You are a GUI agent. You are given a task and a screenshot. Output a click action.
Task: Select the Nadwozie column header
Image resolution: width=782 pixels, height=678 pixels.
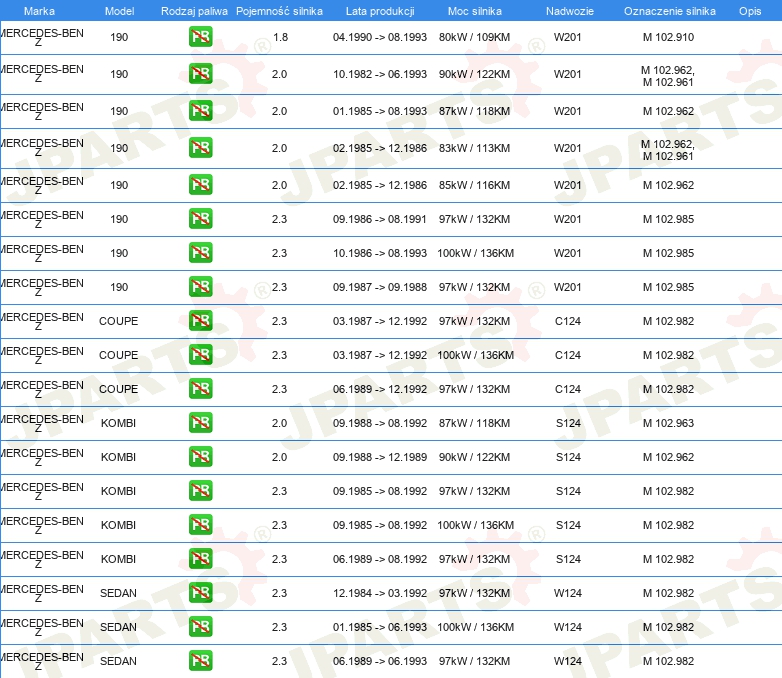[570, 11]
